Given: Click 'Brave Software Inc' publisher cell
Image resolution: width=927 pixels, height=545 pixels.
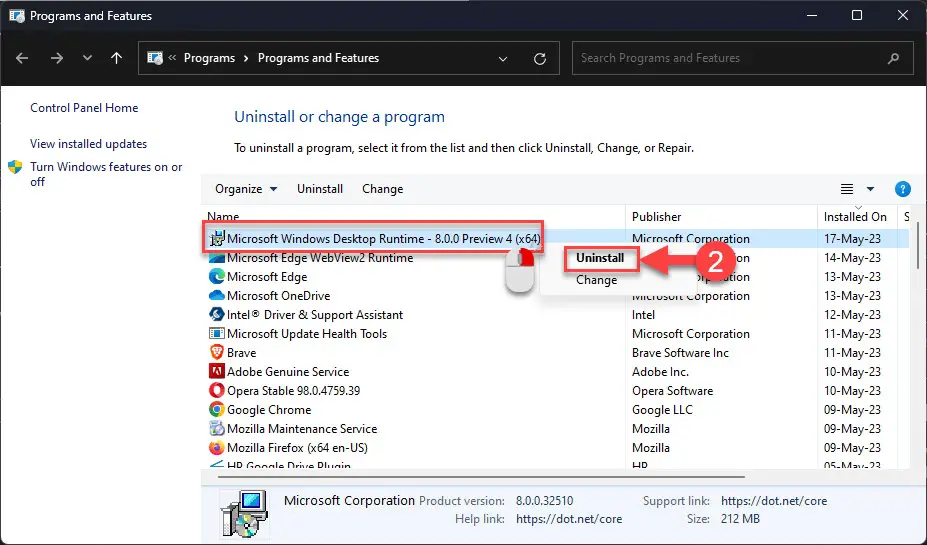Looking at the screenshot, I should pos(680,352).
